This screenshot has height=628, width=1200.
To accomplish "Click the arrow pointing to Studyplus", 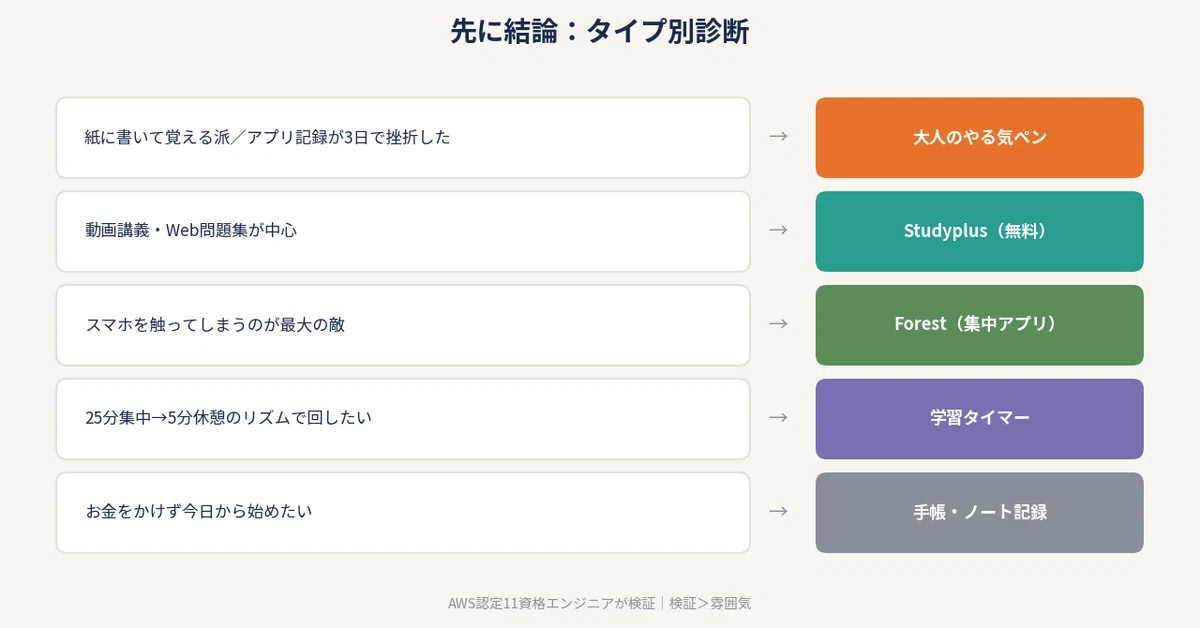I will [778, 230].
